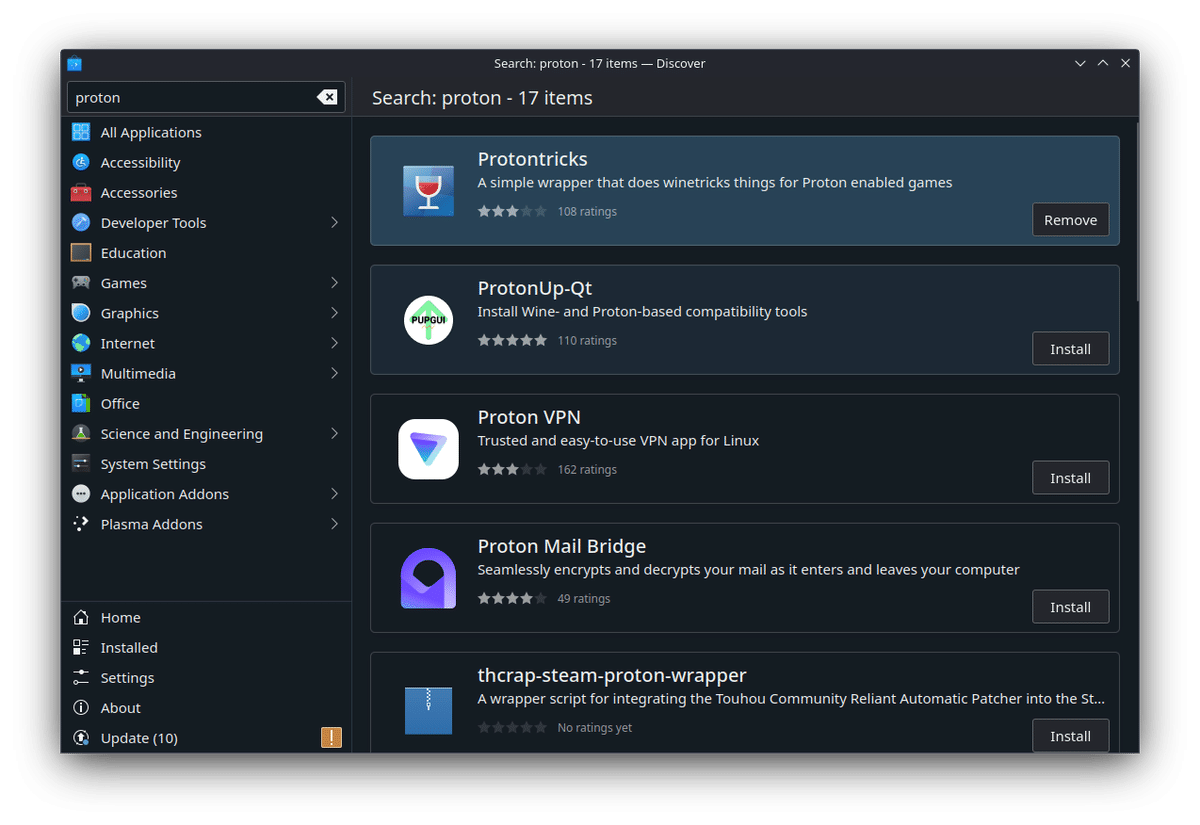Open the Proton Mail Bridge title text

(562, 546)
